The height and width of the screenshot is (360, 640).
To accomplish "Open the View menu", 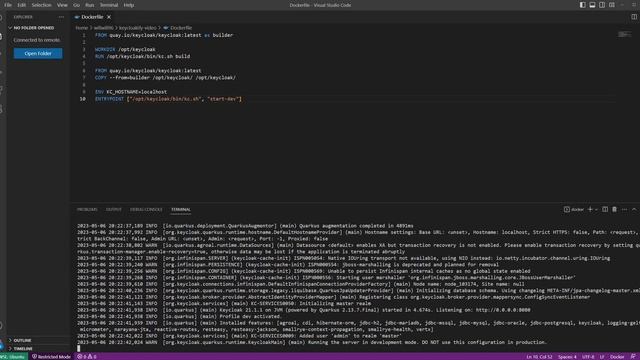I will point(62,5).
